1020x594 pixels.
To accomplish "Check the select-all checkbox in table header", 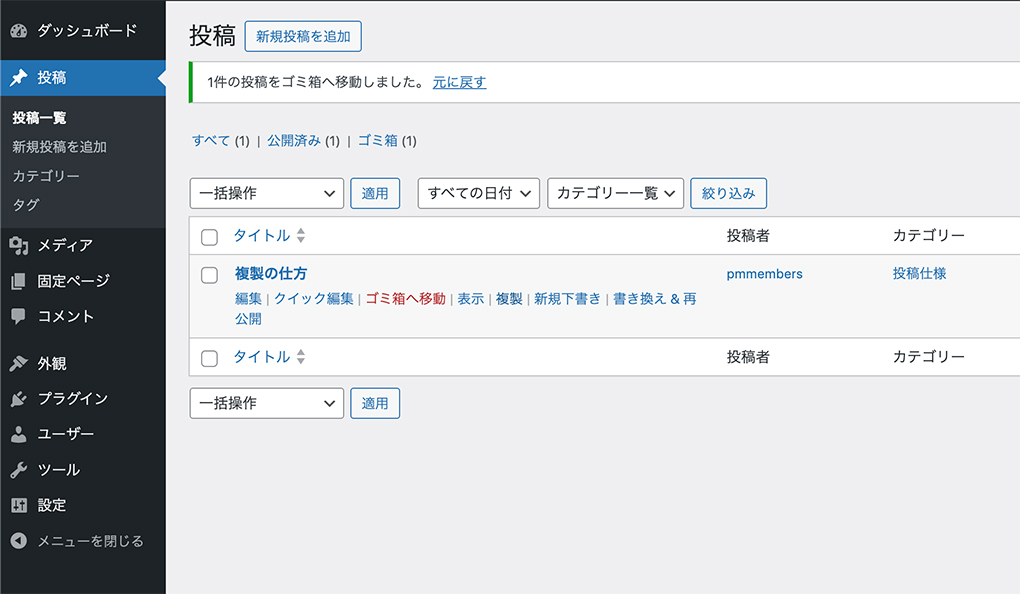I will [209, 237].
